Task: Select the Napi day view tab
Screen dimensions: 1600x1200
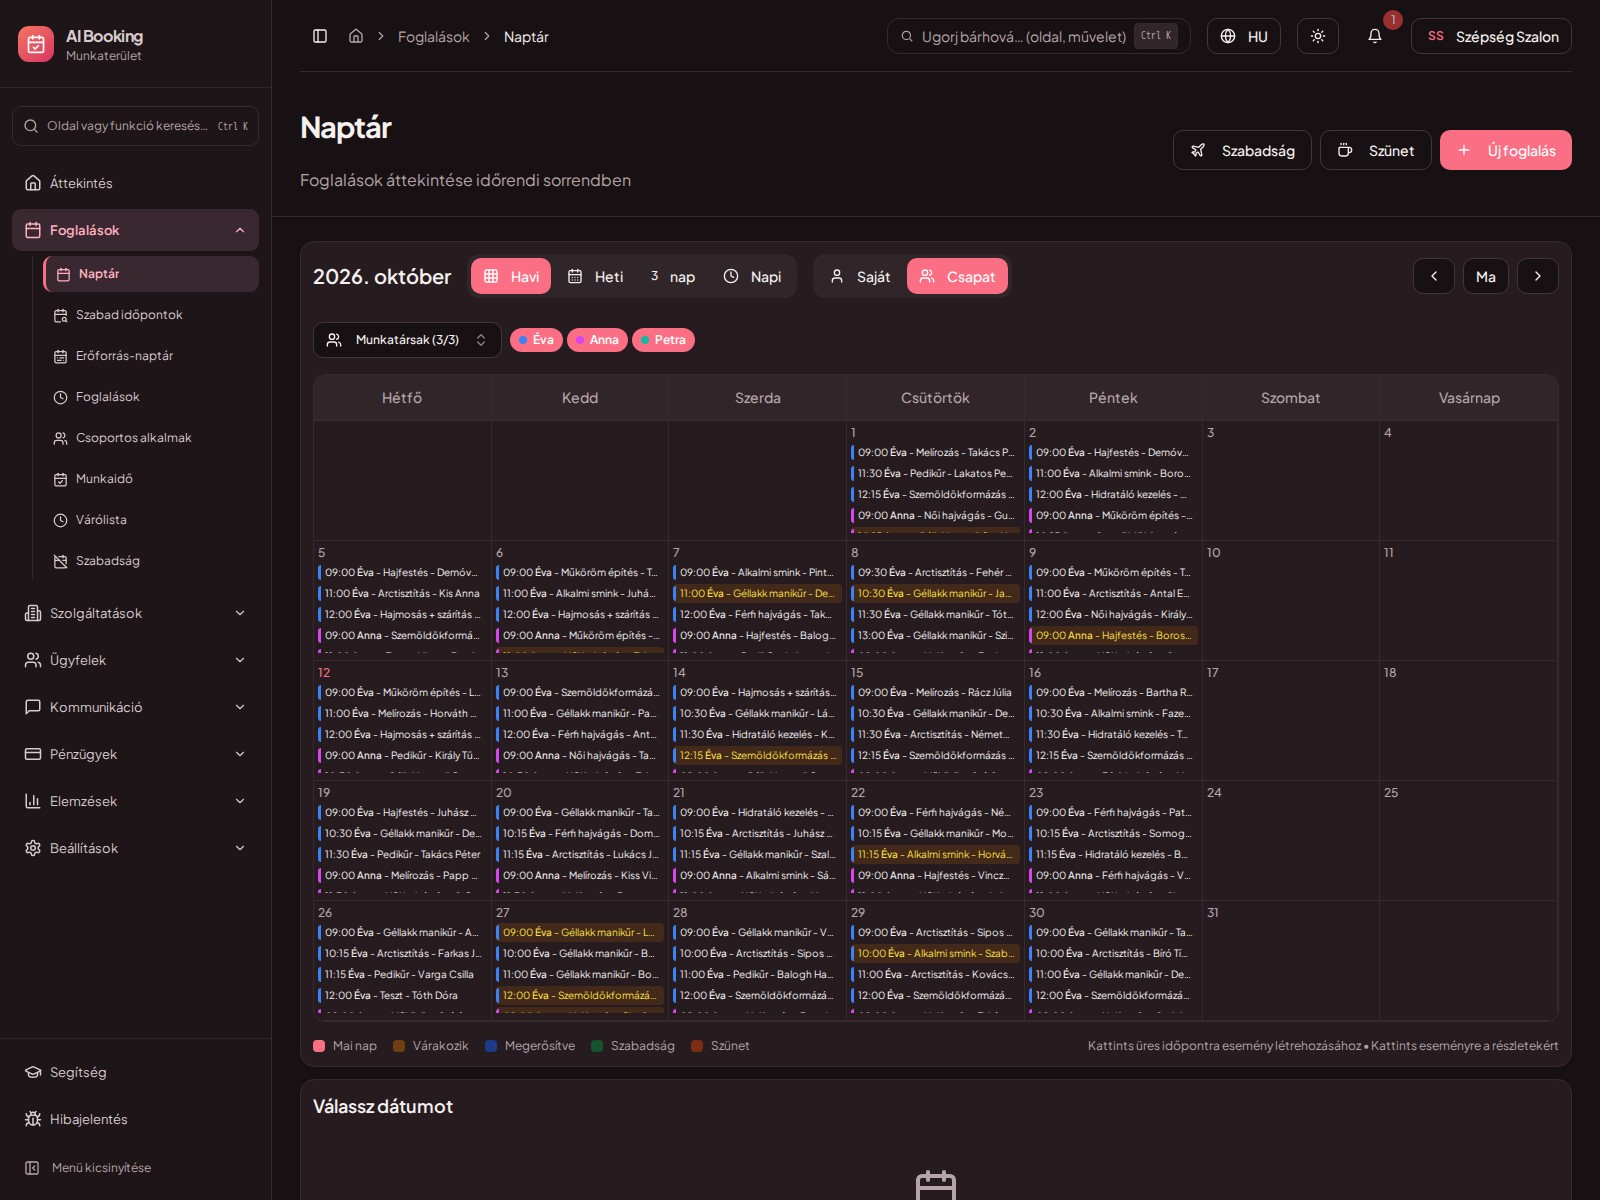Action: [x=752, y=277]
